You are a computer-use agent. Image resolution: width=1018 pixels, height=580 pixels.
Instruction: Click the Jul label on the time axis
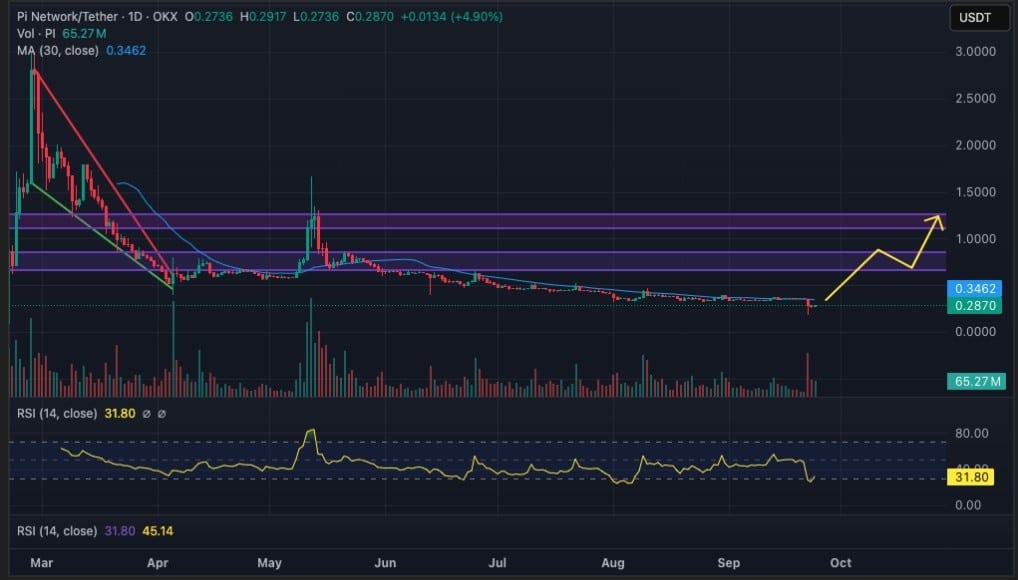click(x=498, y=563)
